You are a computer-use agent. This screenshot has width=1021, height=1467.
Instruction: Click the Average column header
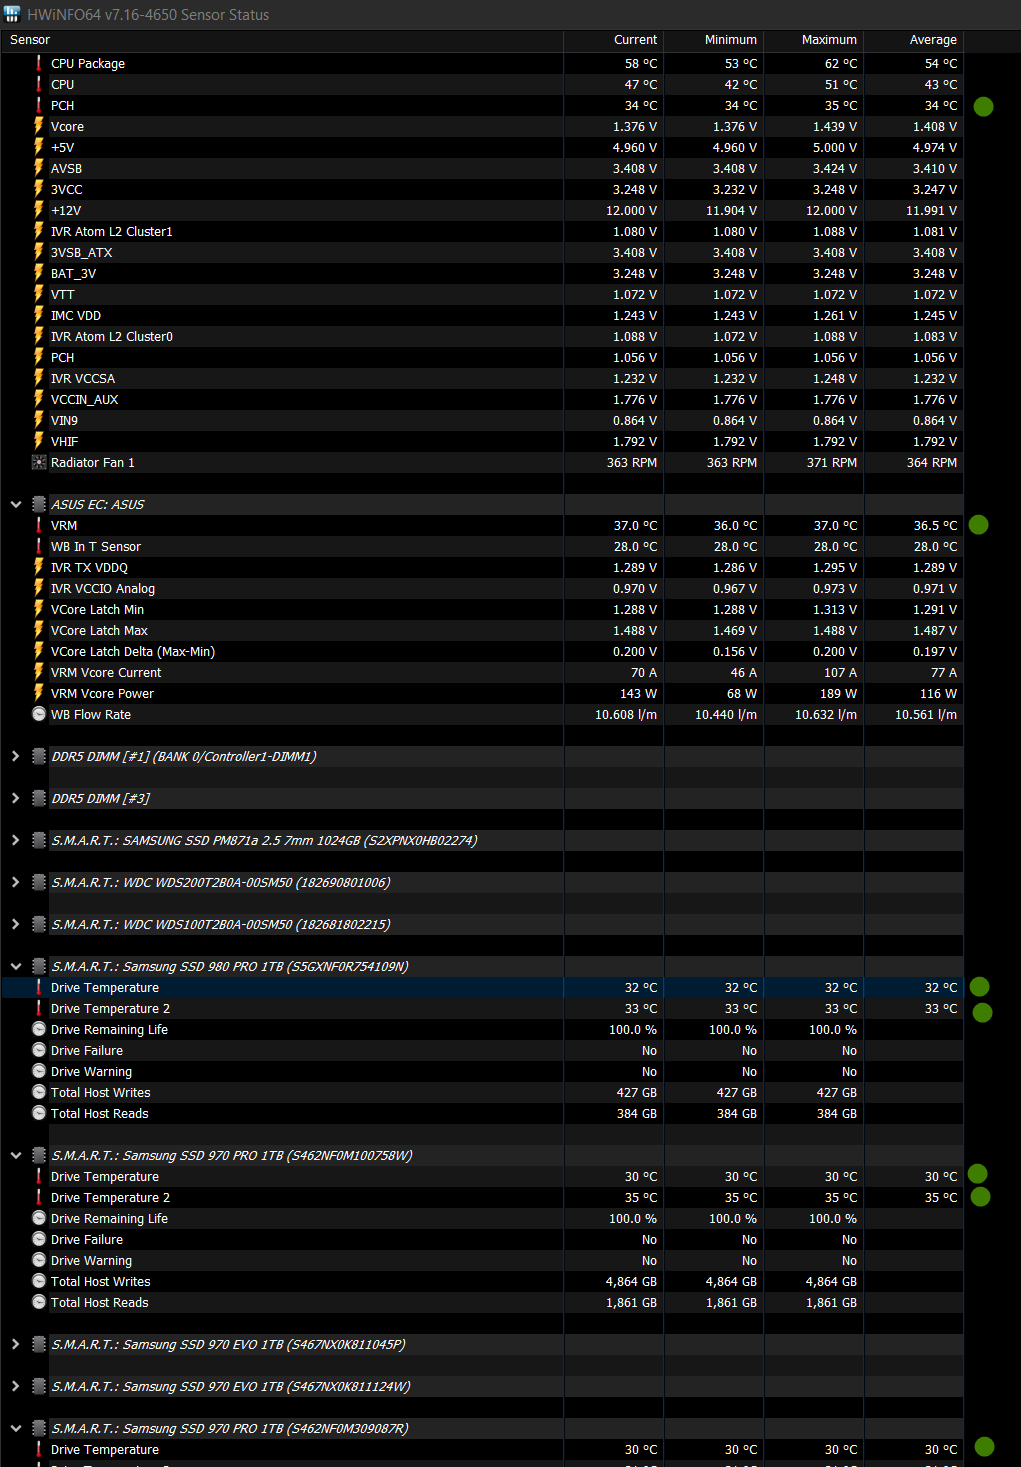point(913,40)
